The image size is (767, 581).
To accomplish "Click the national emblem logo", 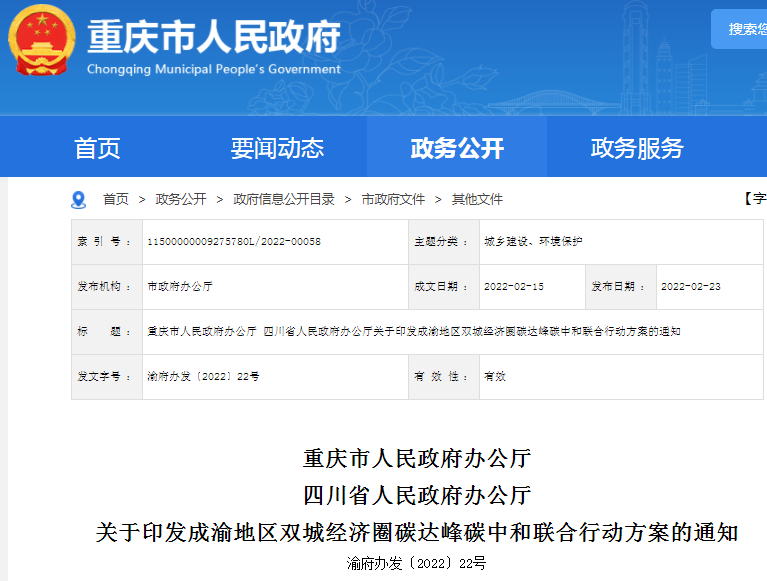I will 41,41.
